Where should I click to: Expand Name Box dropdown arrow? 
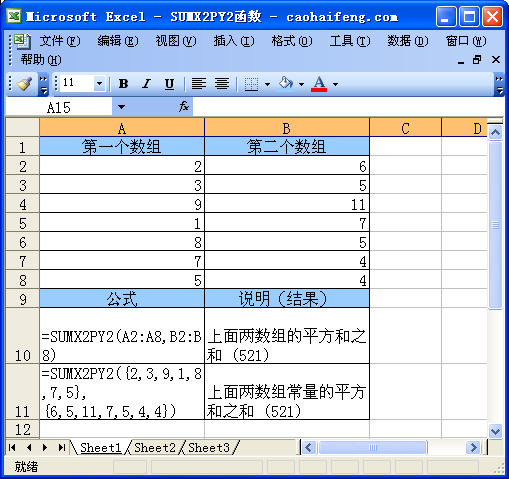[121, 107]
